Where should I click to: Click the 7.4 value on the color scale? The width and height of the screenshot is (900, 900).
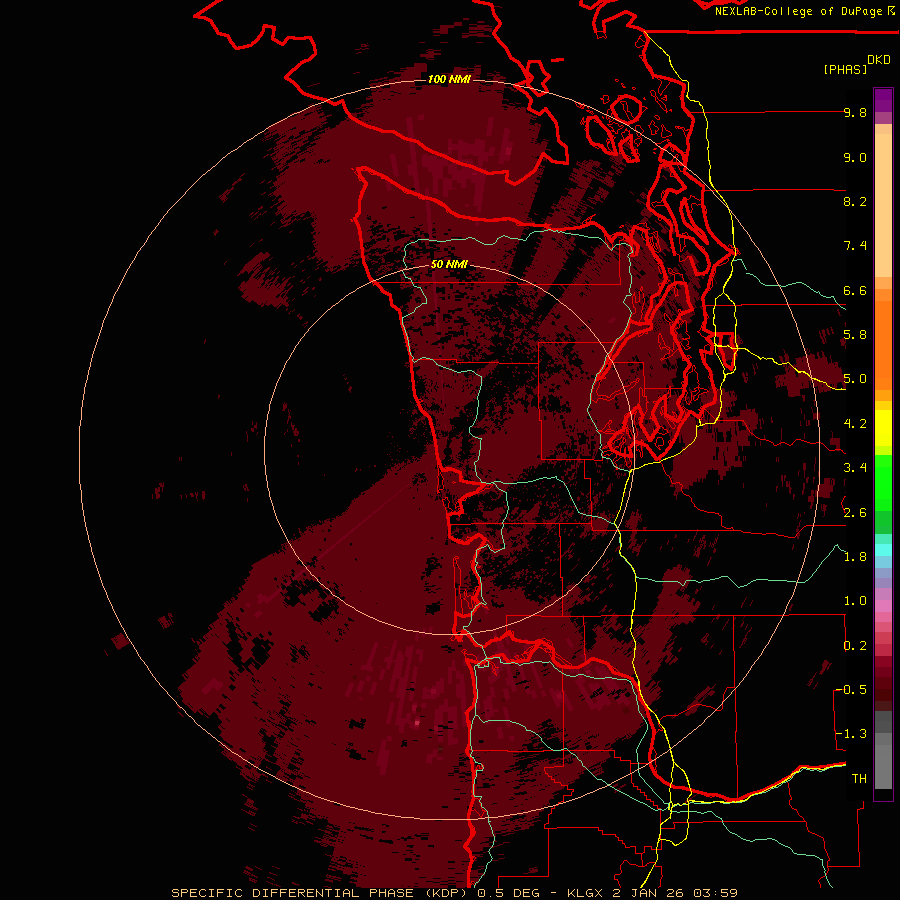[x=855, y=246]
